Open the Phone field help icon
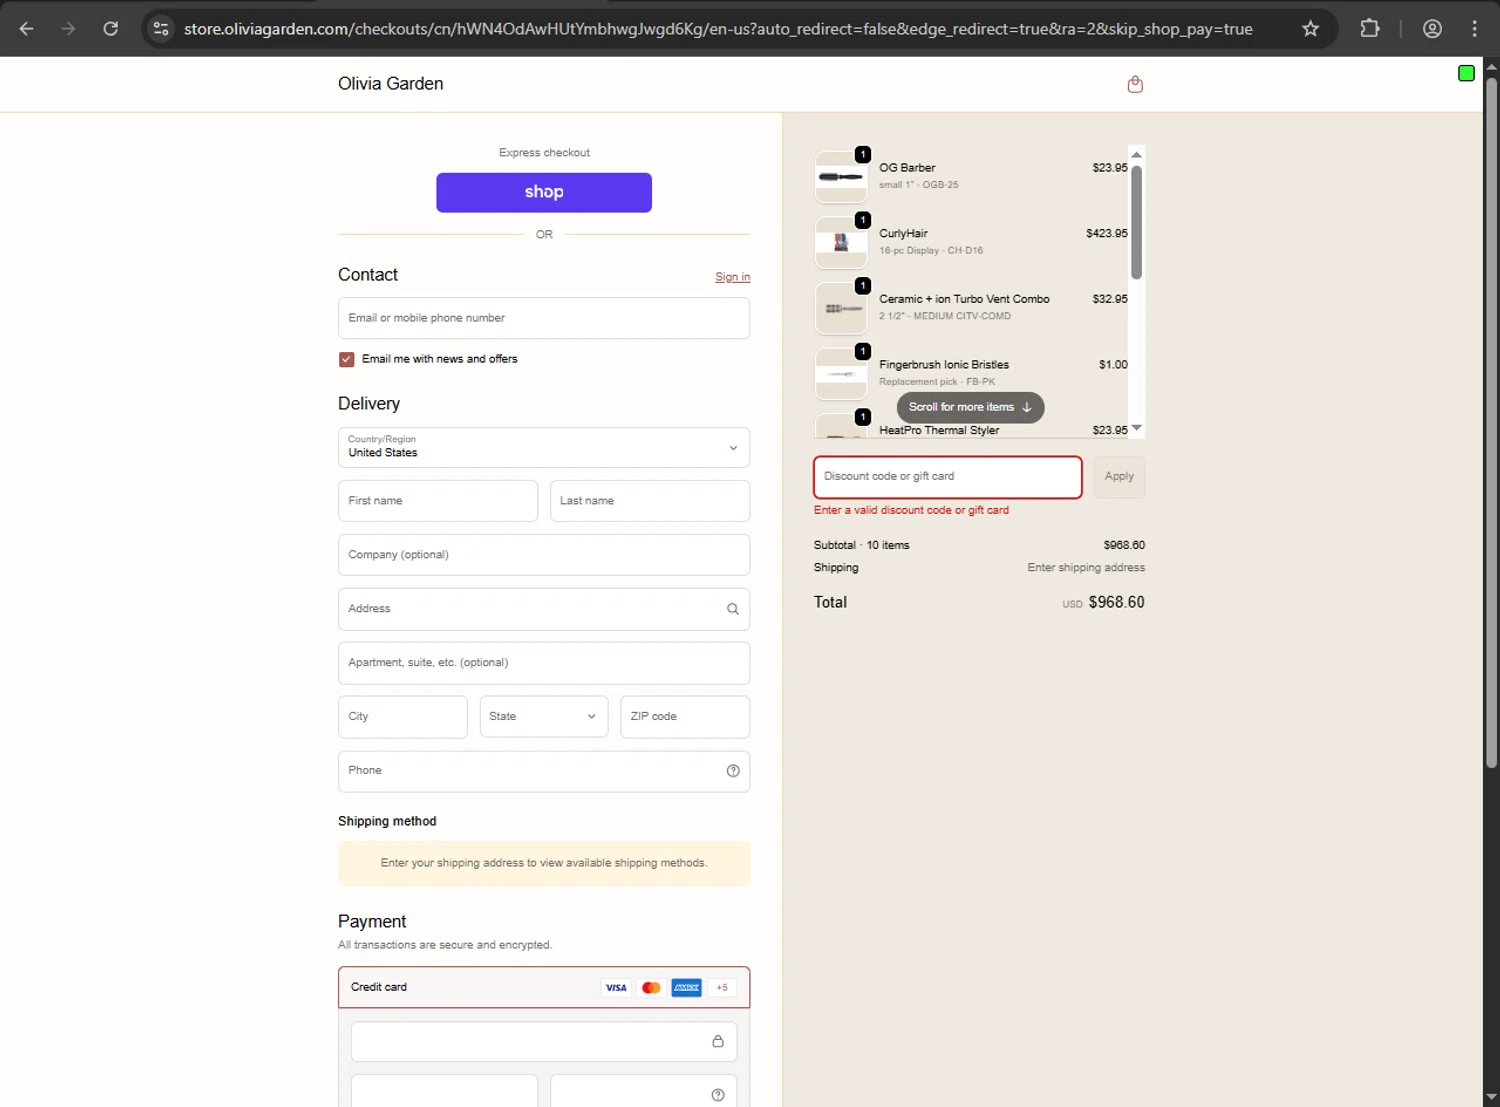Image resolution: width=1500 pixels, height=1107 pixels. coord(732,771)
